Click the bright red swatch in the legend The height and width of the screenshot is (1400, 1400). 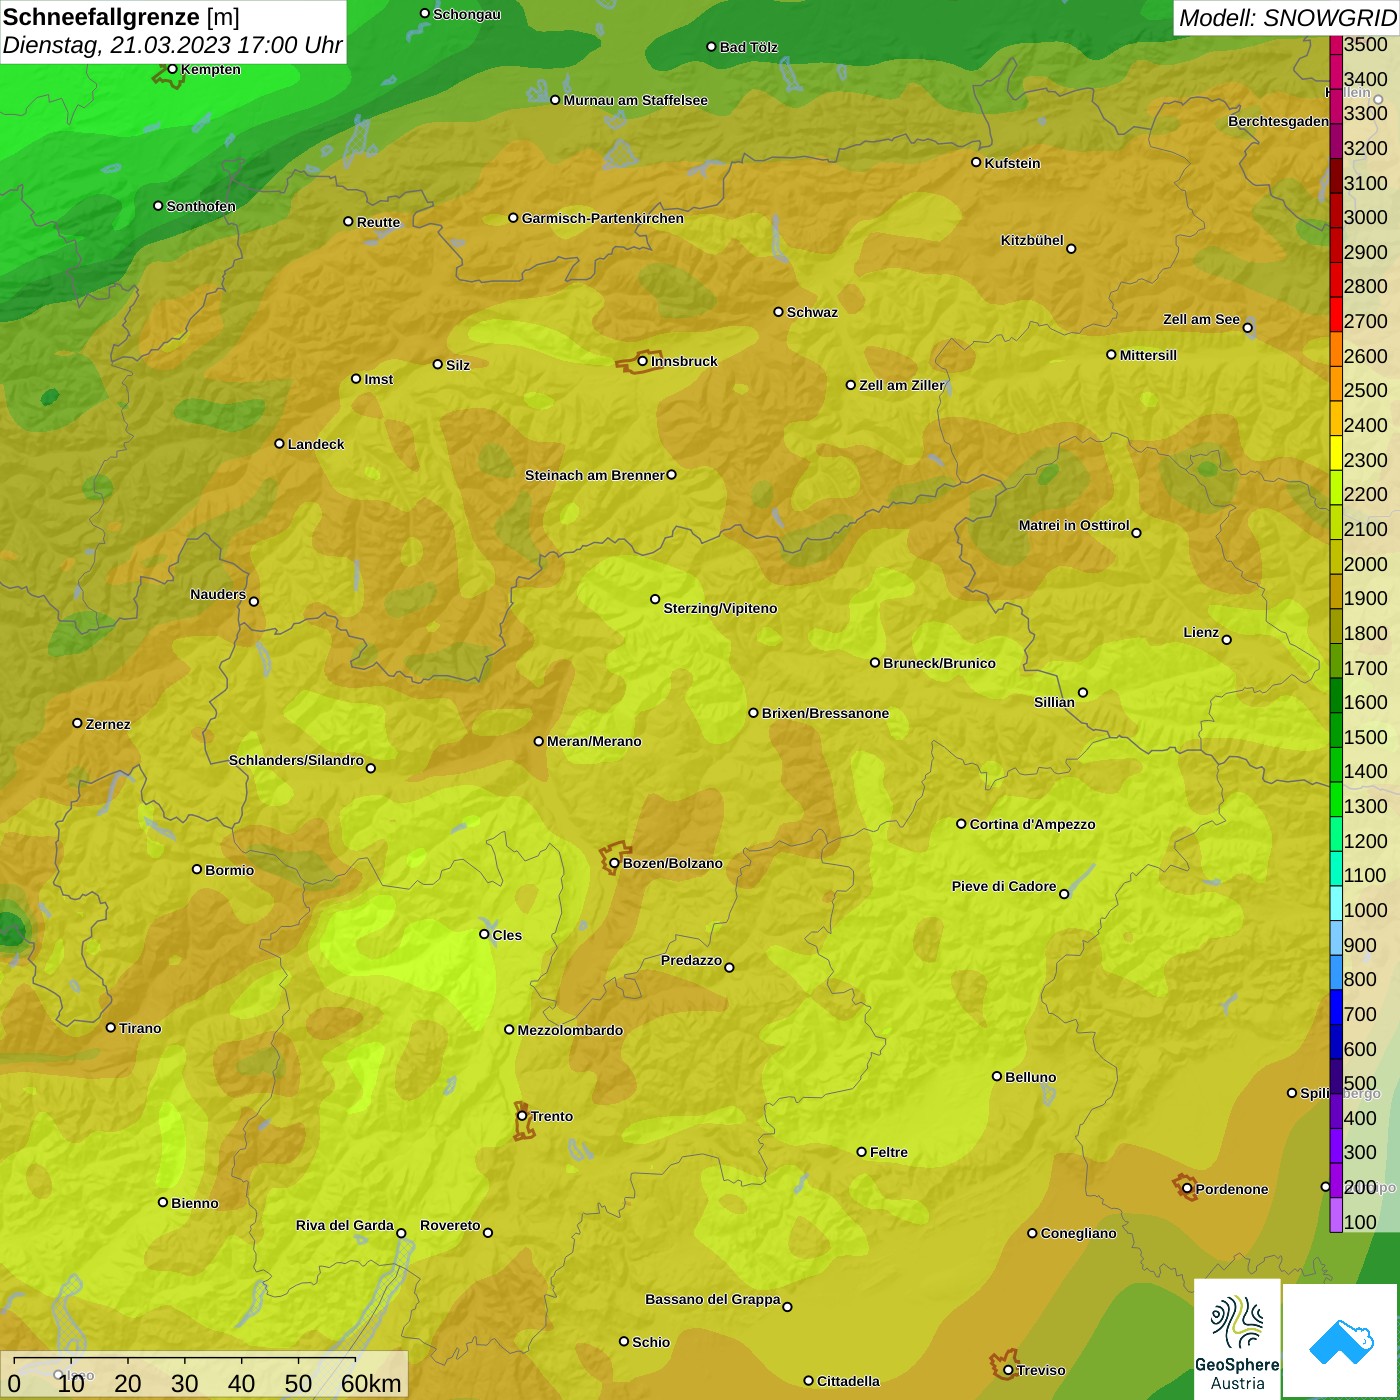1336,314
